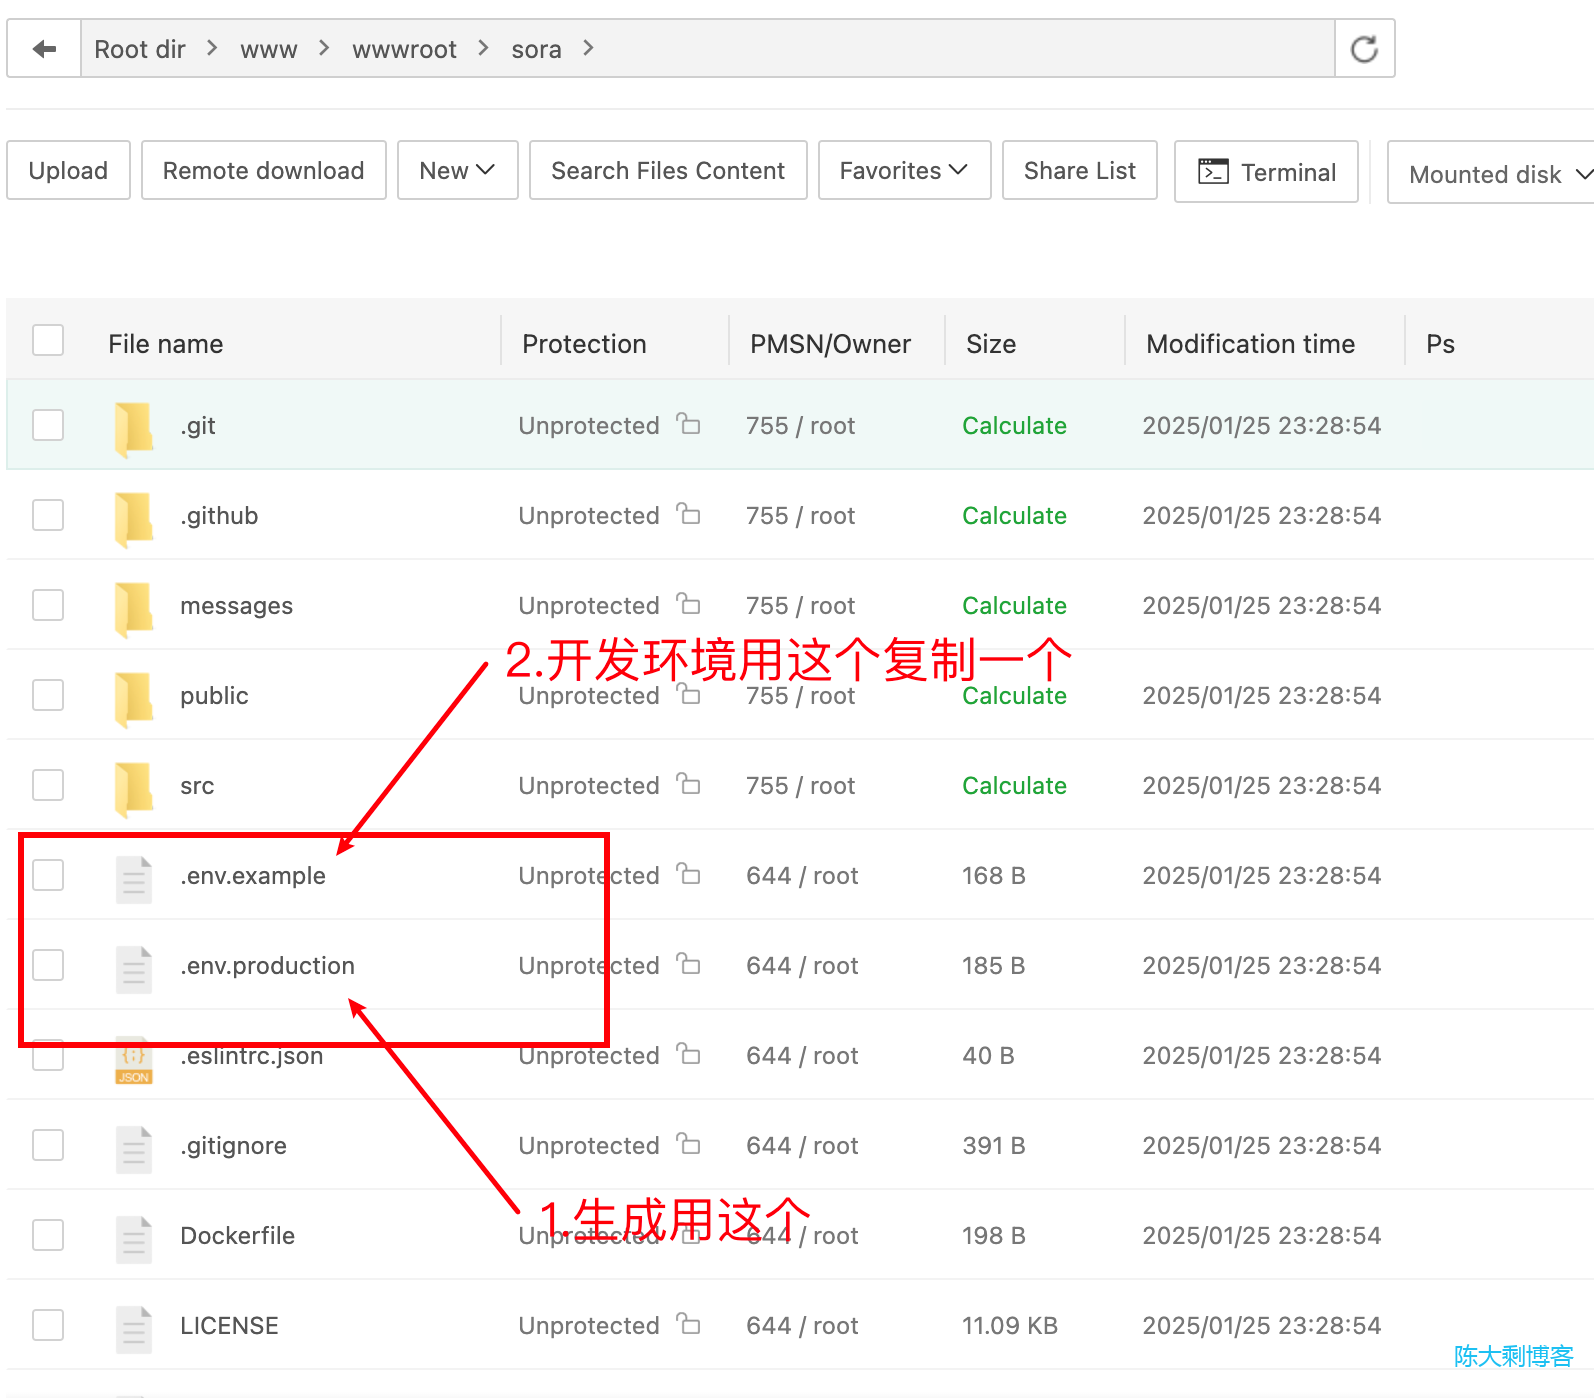This screenshot has width=1594, height=1398.
Task: Toggle the select-all checkbox in header
Action: 48,340
